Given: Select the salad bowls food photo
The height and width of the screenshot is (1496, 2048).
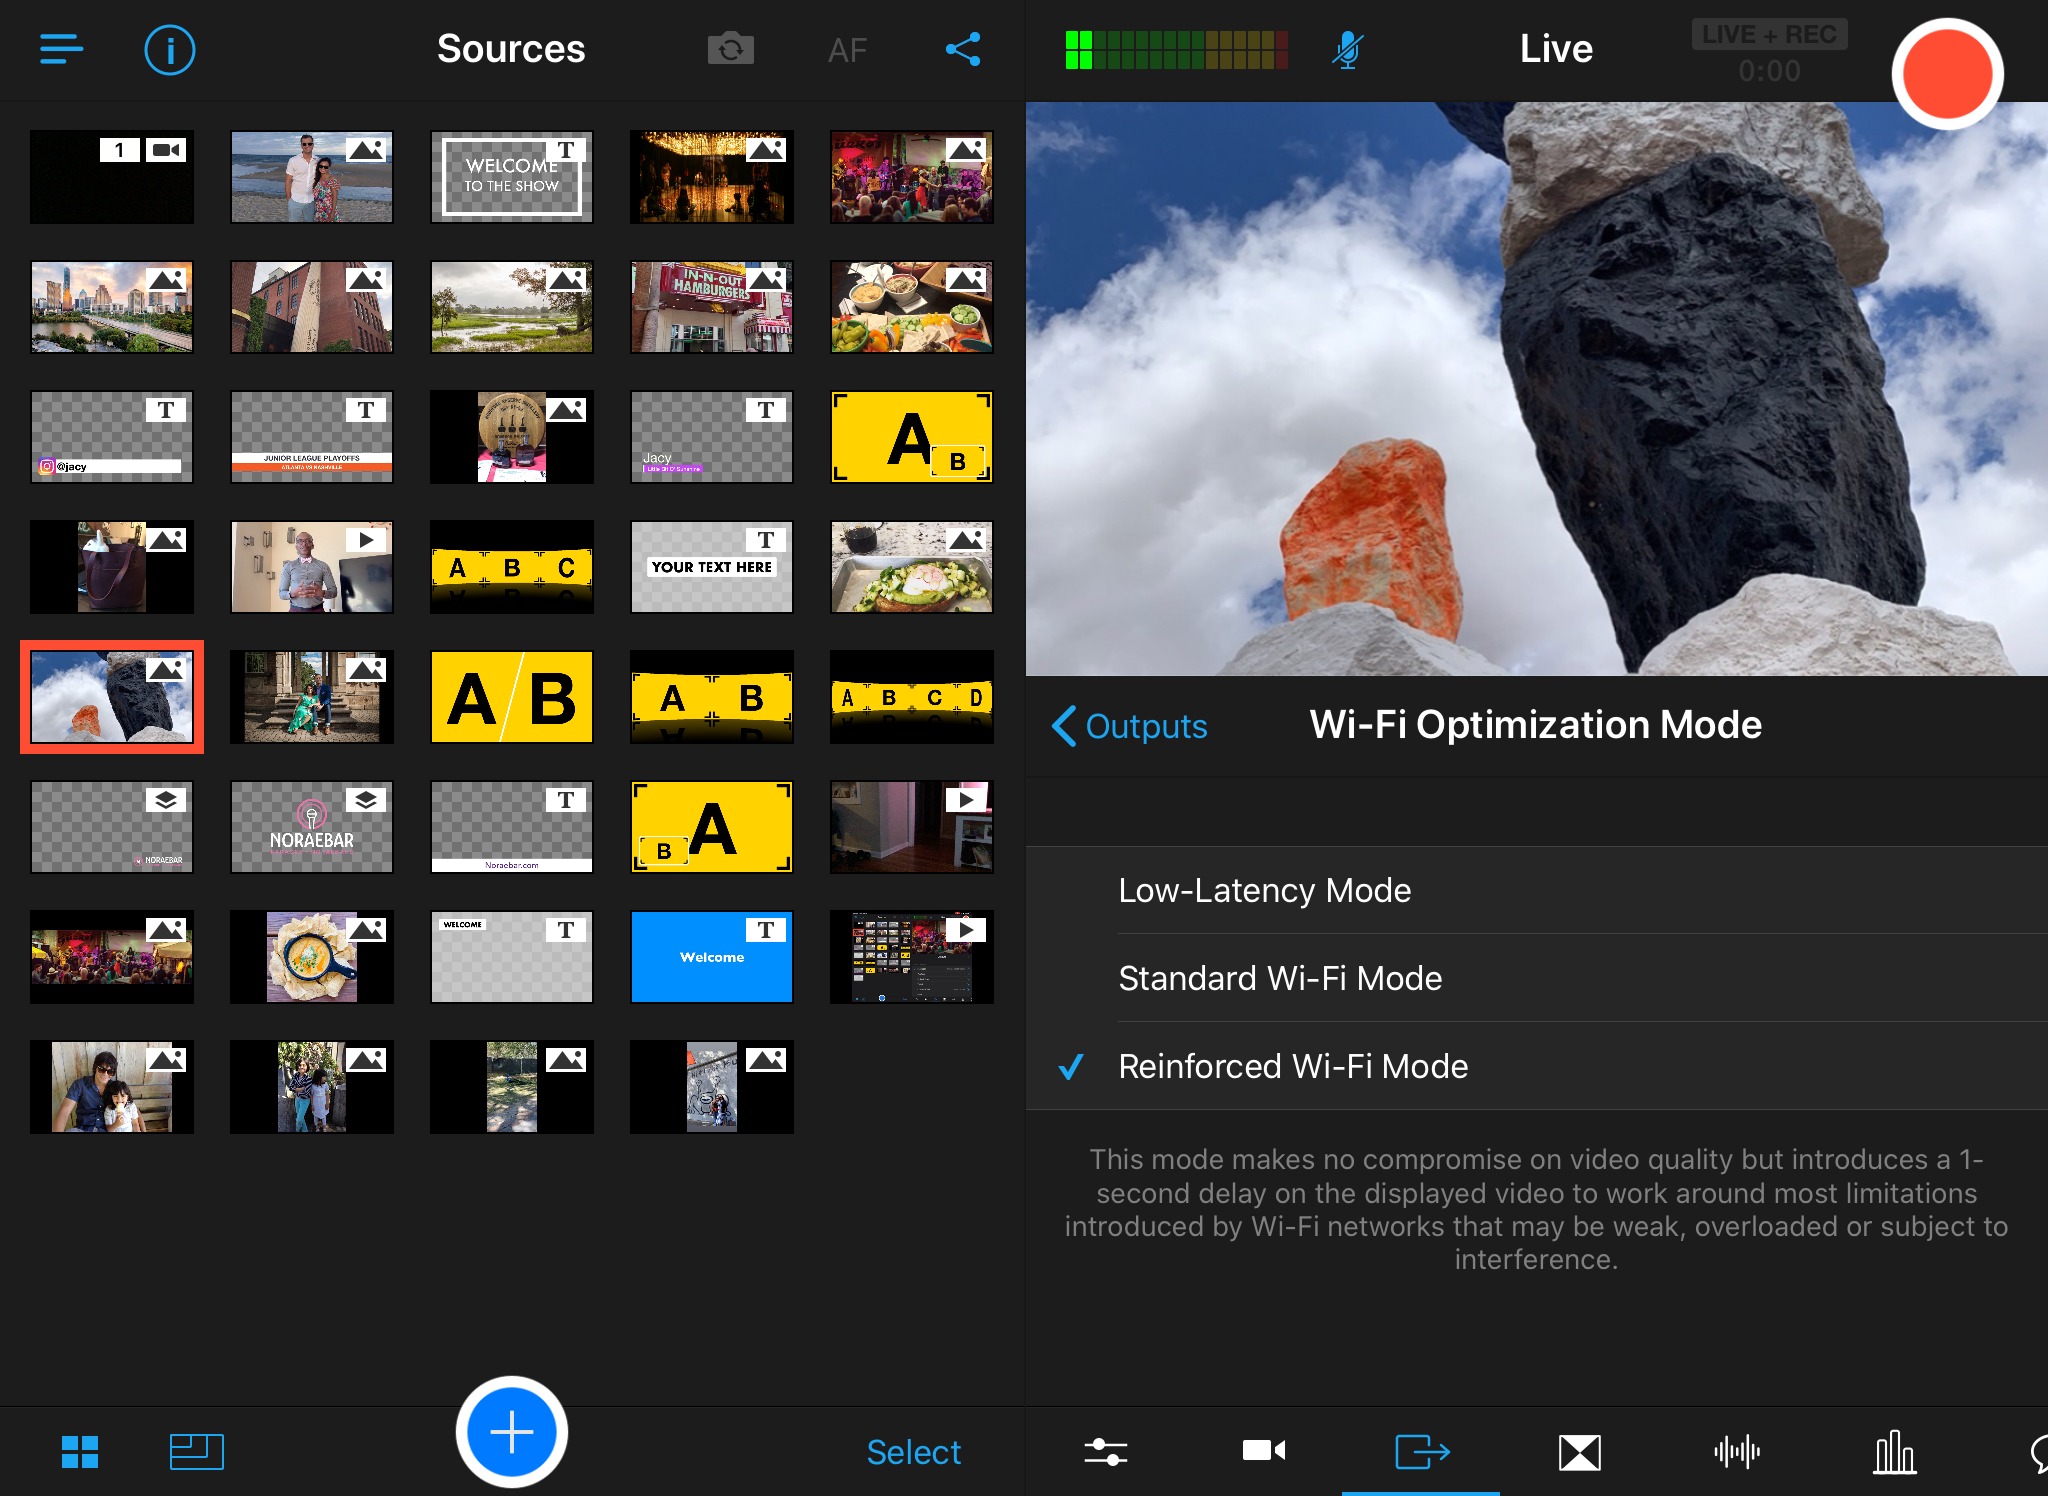Looking at the screenshot, I should [912, 307].
